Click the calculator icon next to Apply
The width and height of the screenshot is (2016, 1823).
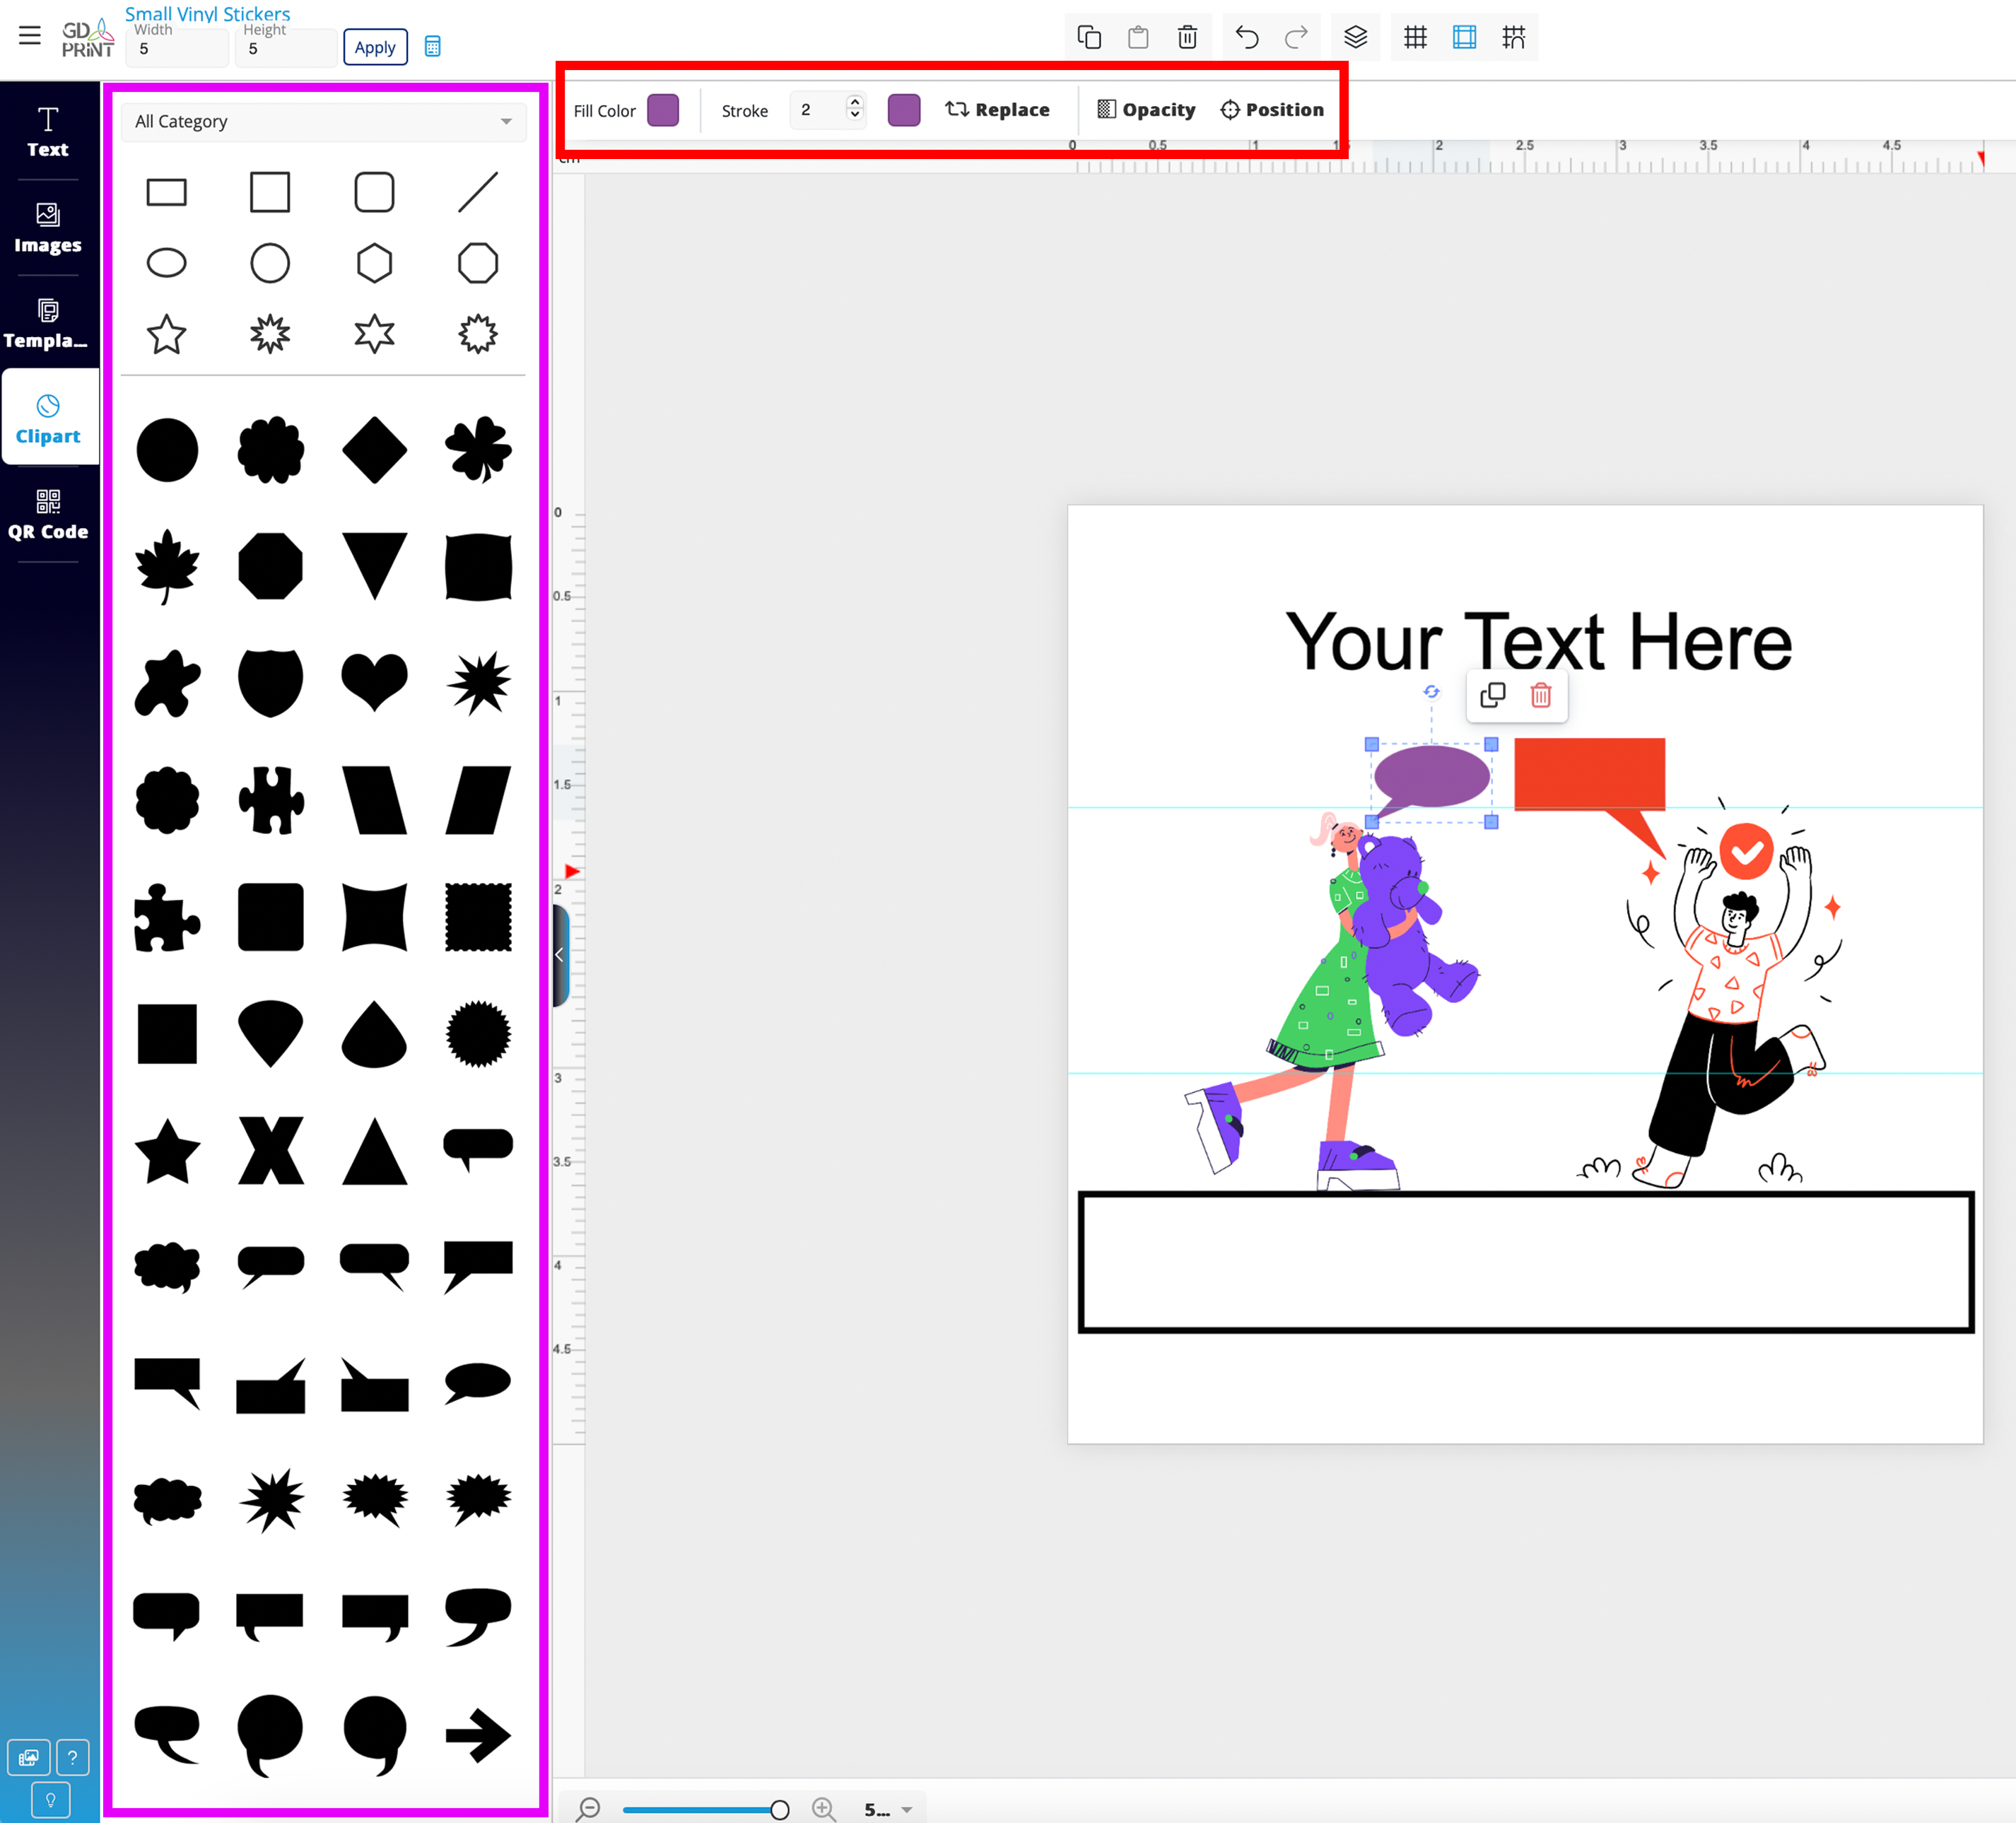[432, 47]
